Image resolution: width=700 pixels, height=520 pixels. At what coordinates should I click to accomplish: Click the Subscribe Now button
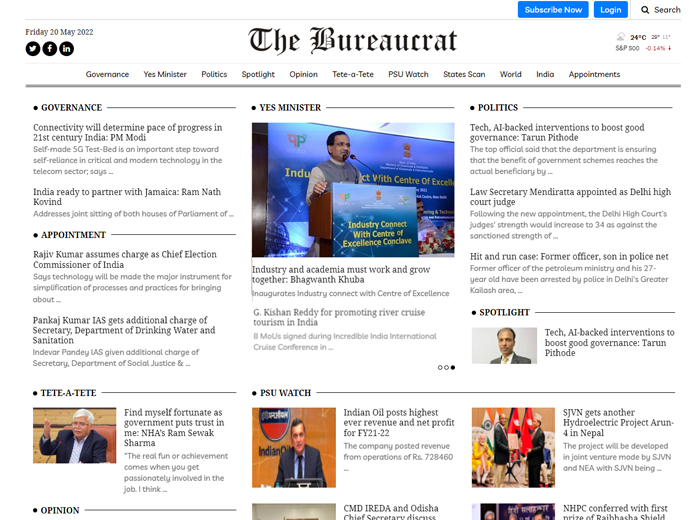click(x=553, y=10)
